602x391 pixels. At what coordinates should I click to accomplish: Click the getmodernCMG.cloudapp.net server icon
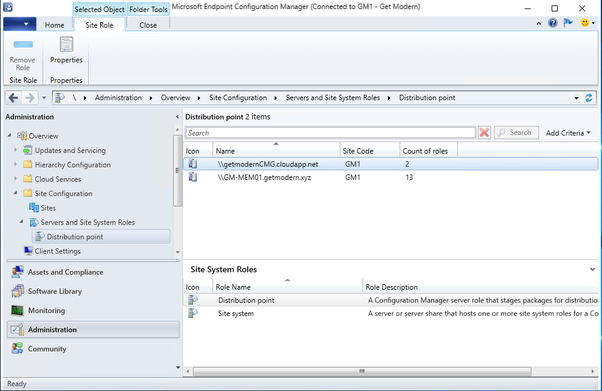point(193,164)
